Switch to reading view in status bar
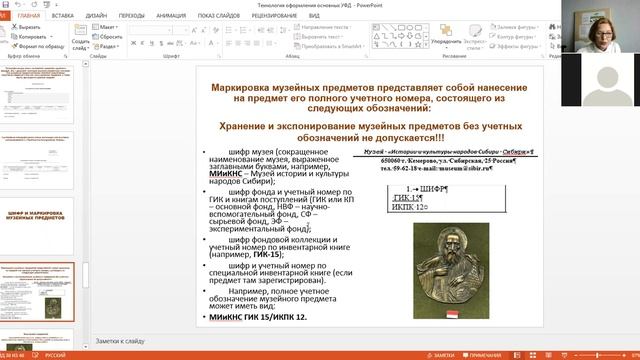Image resolution: width=640 pixels, height=360 pixels. [x=549, y=355]
